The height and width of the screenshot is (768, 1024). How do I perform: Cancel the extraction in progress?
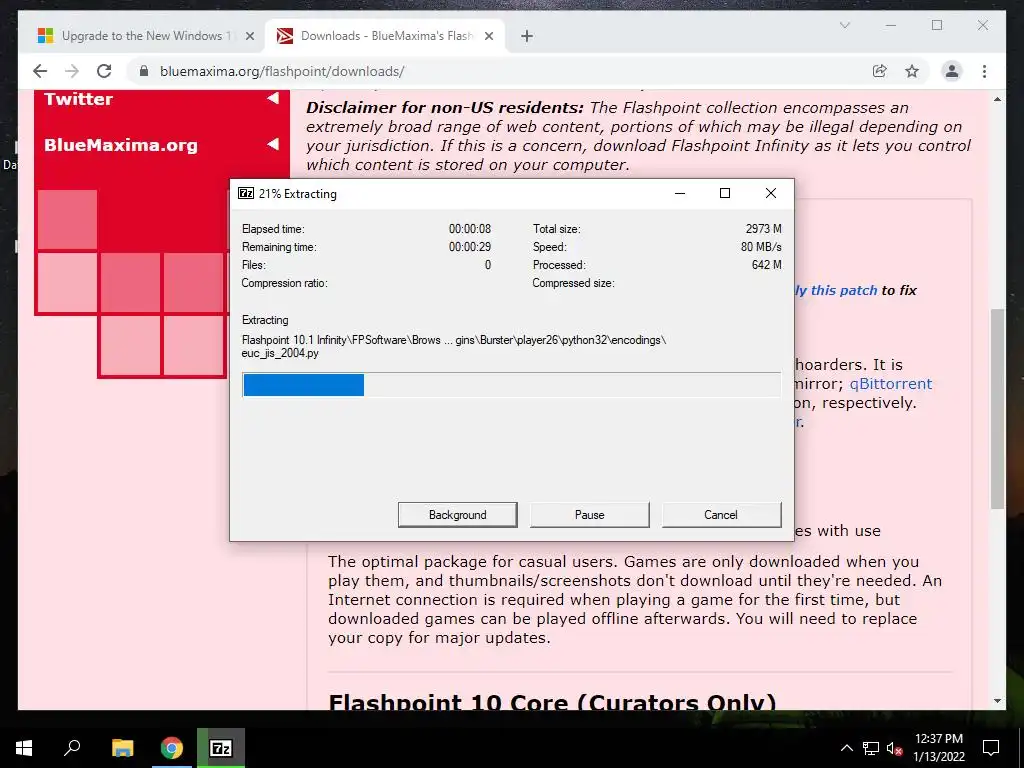(x=721, y=515)
